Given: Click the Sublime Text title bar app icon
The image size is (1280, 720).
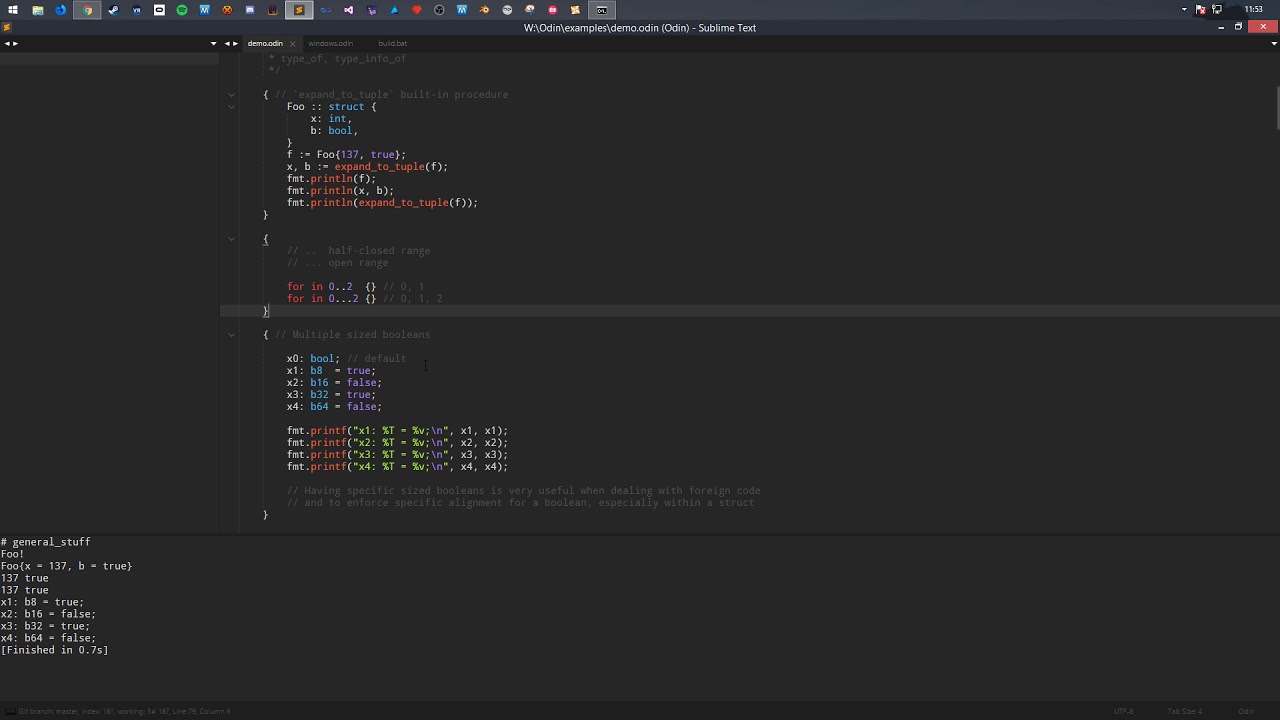Looking at the screenshot, I should [x=6, y=28].
